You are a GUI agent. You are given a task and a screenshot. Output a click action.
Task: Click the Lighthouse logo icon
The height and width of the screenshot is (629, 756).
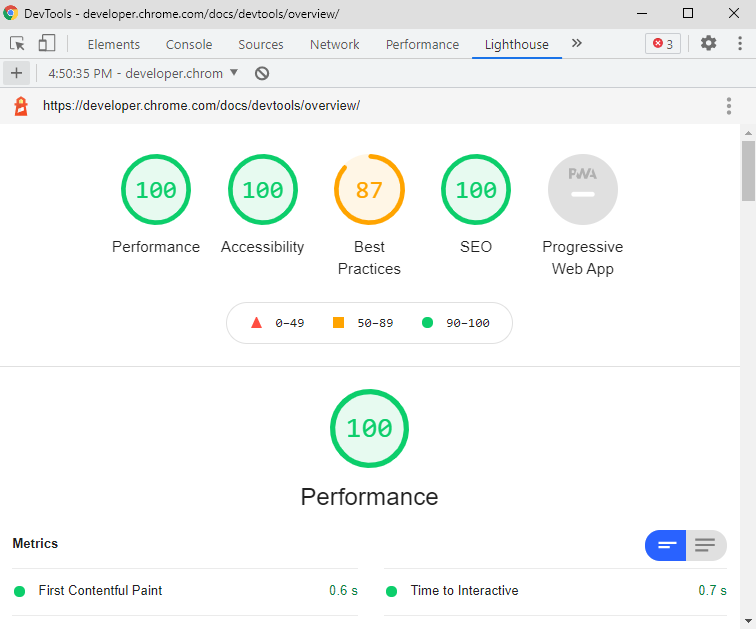pos(21,106)
